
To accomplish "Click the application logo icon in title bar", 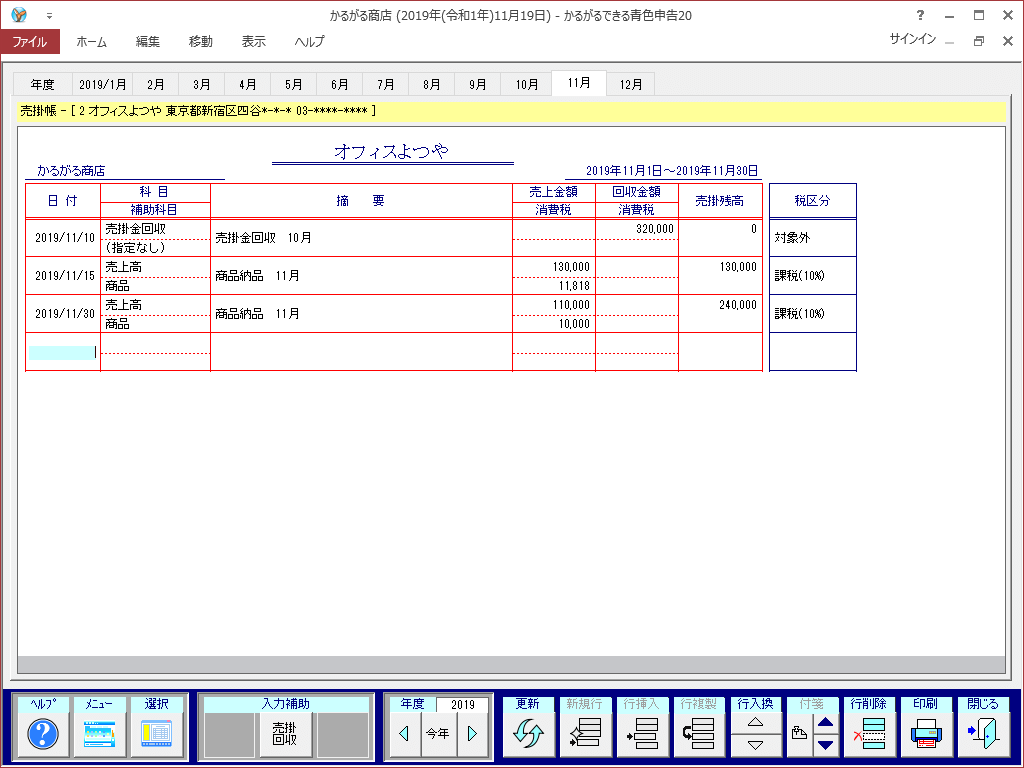I will (20, 14).
